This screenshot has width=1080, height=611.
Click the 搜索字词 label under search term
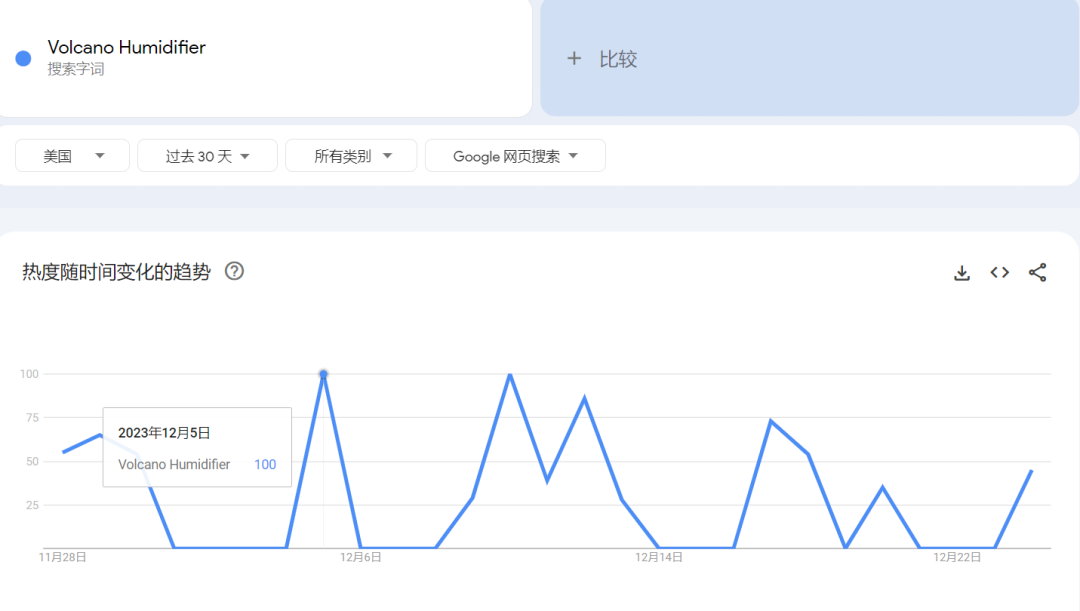coord(76,69)
